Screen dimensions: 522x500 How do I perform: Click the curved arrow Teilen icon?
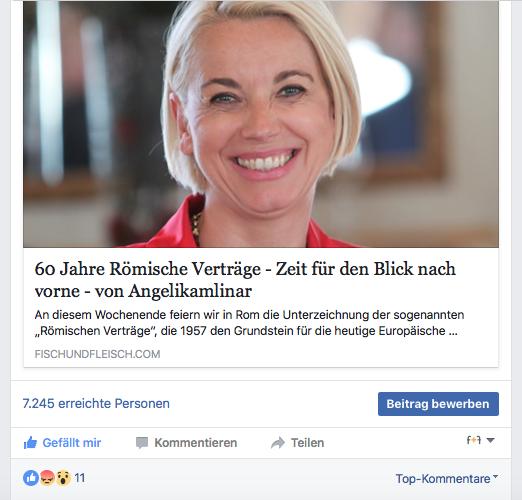[x=278, y=443]
